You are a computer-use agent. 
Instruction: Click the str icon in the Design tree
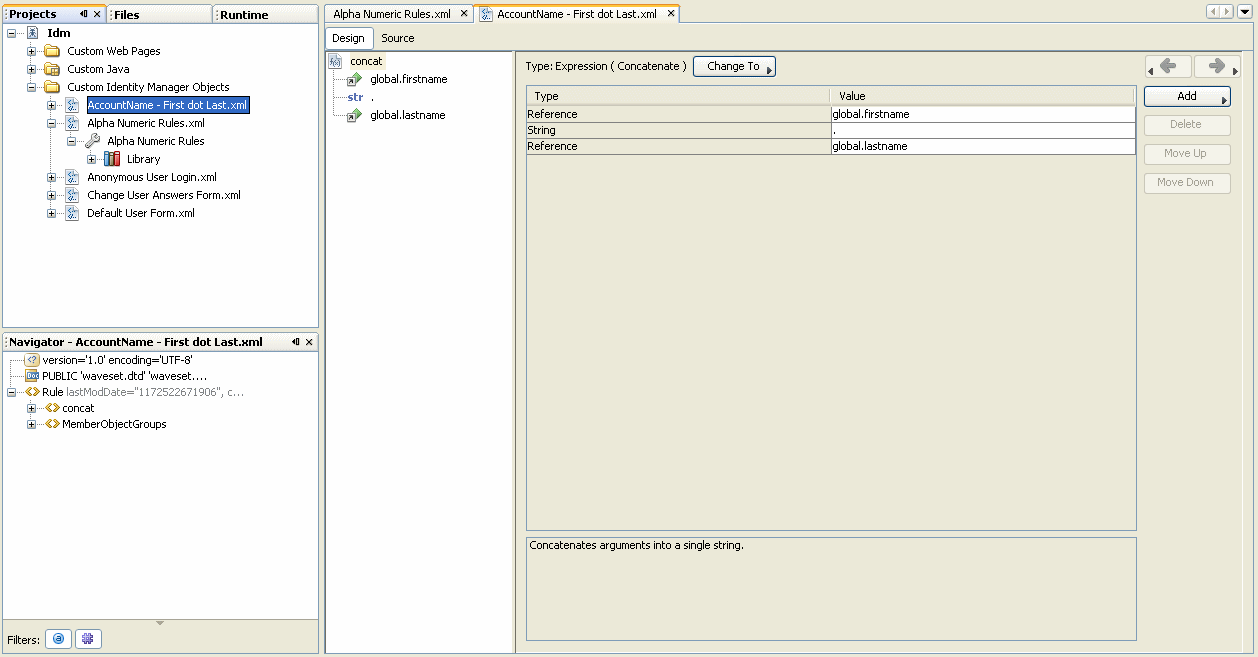pos(355,97)
